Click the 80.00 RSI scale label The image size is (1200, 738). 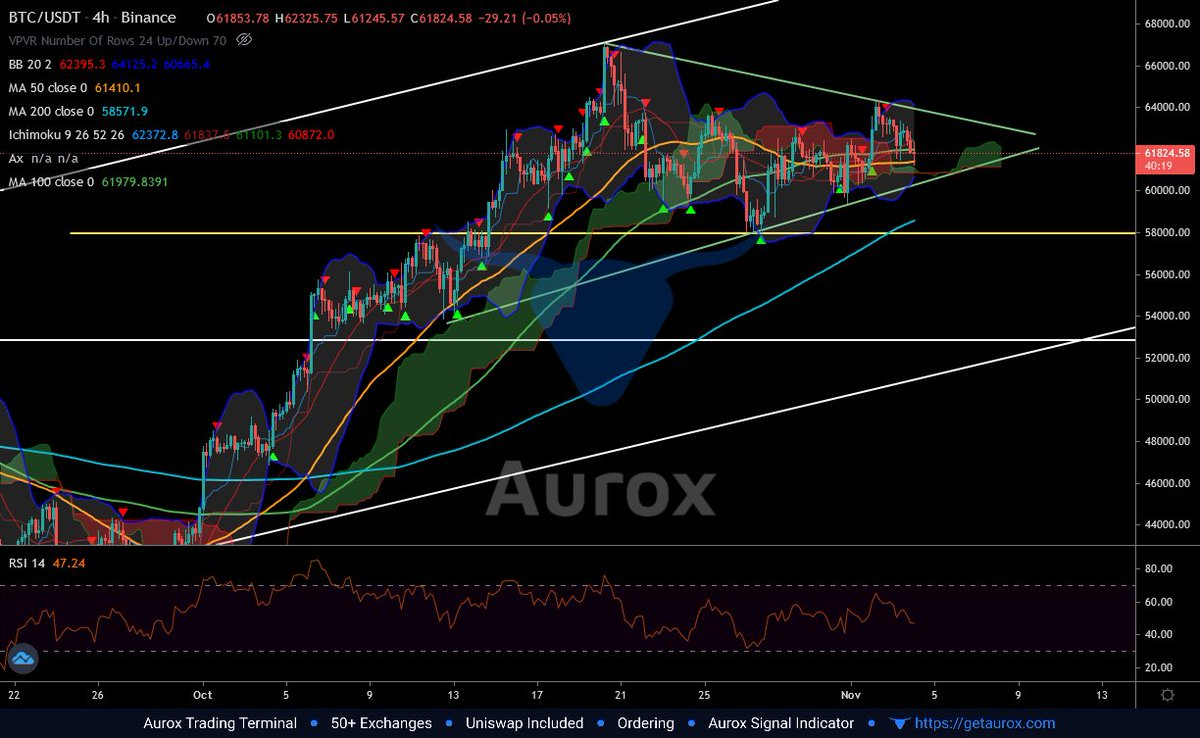coord(1157,569)
